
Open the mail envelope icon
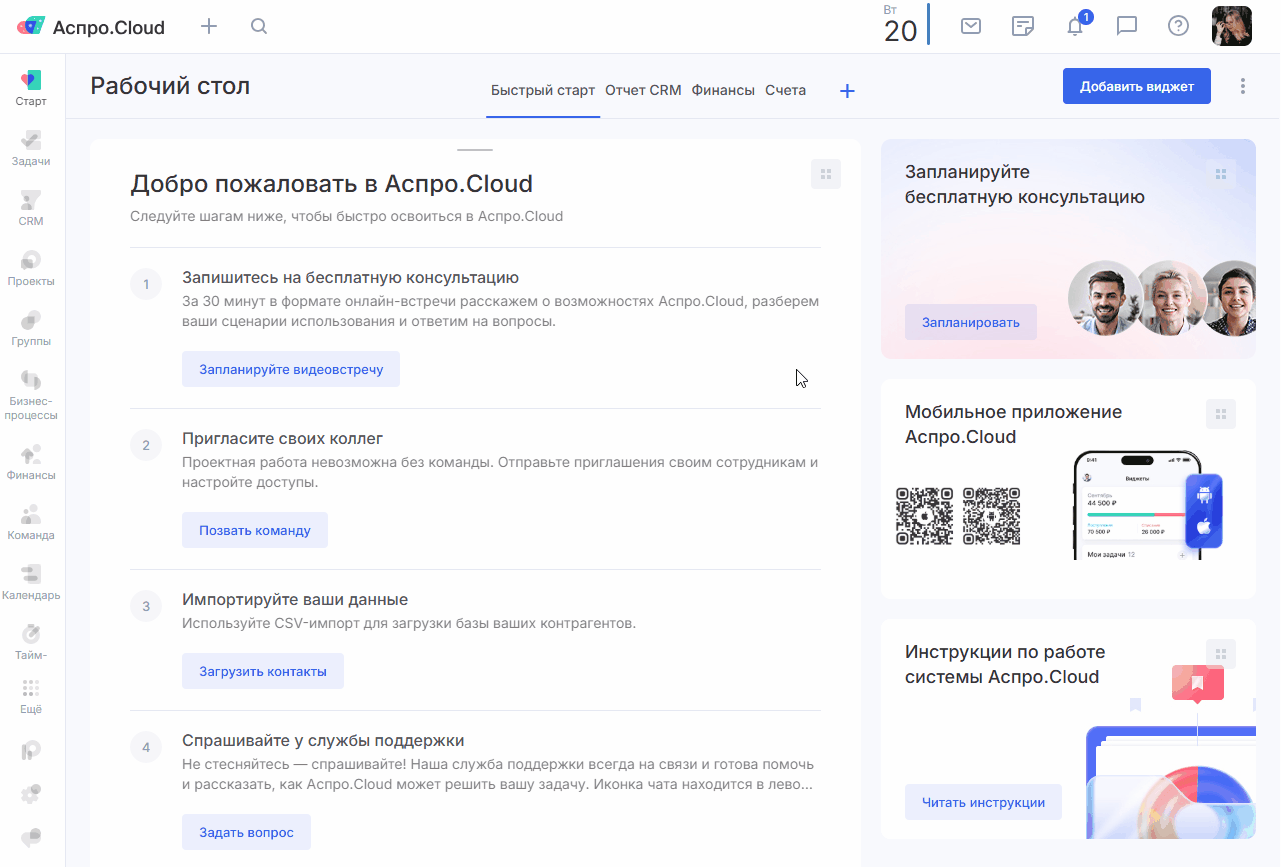[x=970, y=27]
